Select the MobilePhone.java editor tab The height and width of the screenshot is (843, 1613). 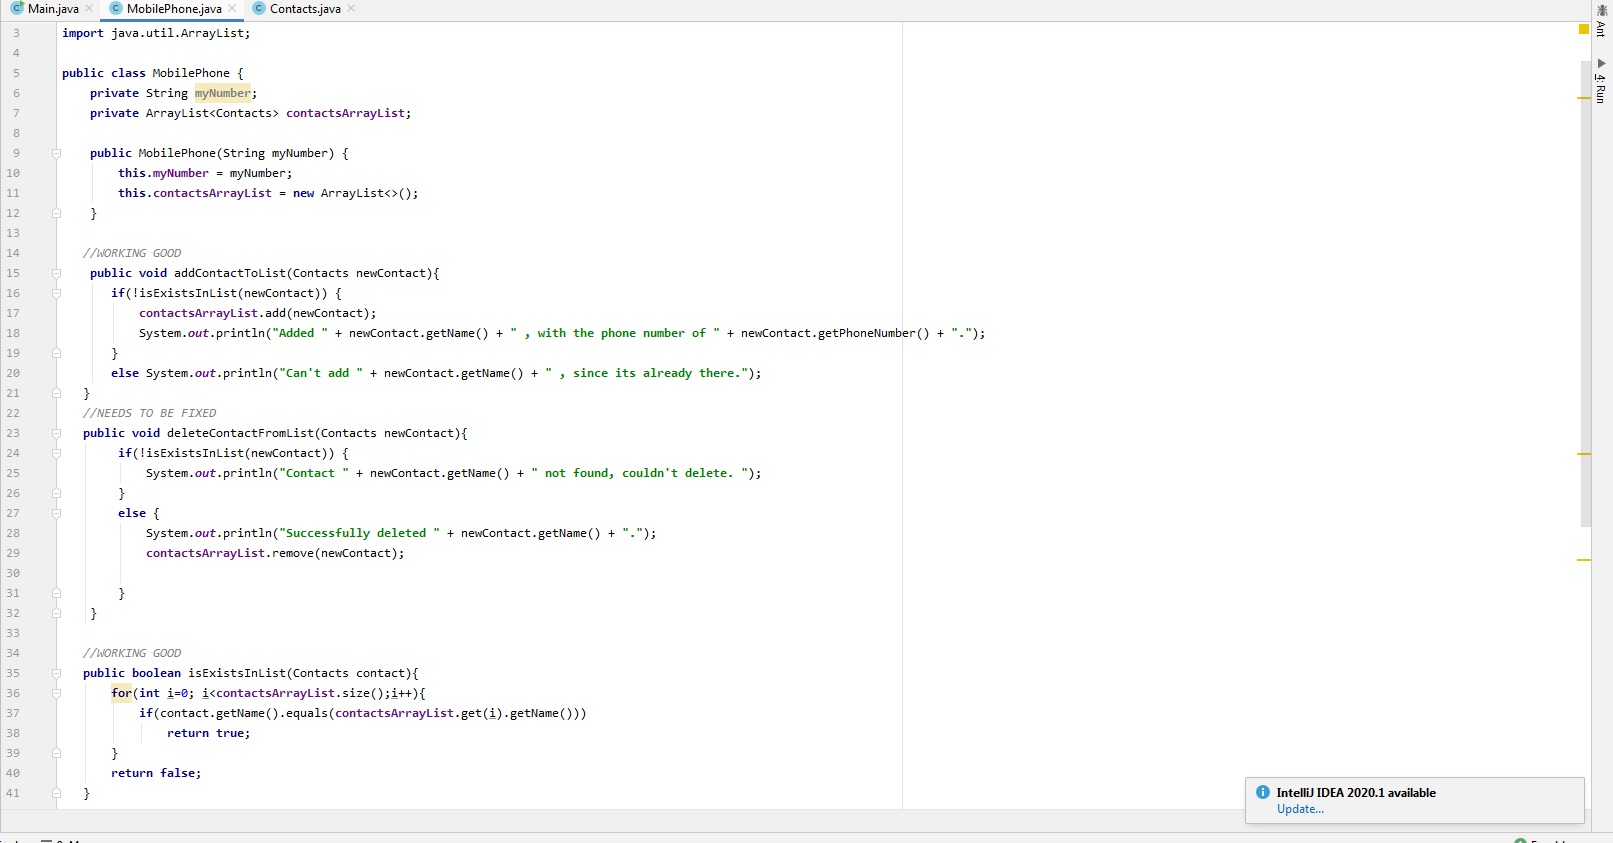(173, 9)
